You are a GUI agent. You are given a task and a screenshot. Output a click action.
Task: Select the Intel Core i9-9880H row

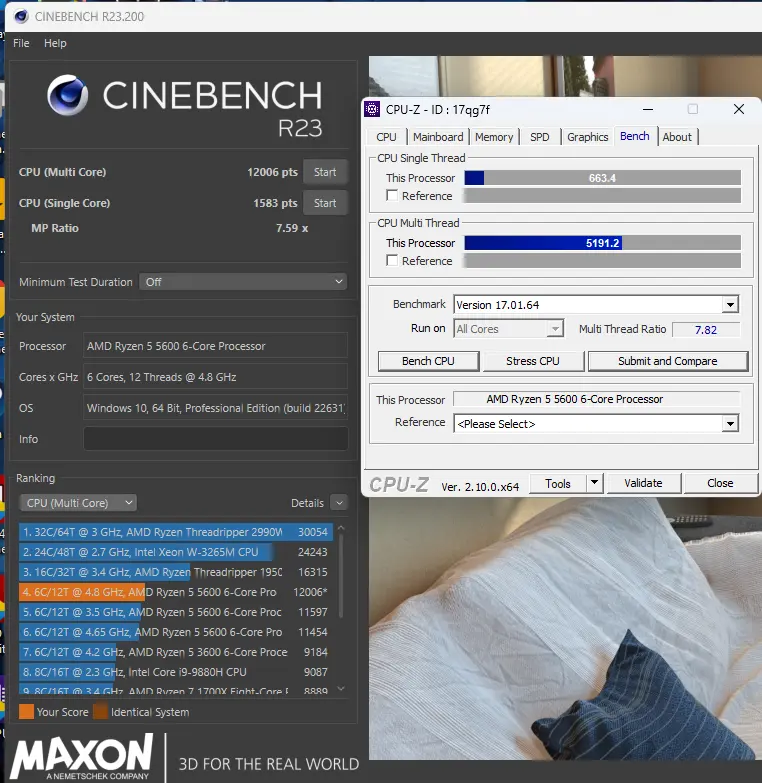(x=176, y=672)
